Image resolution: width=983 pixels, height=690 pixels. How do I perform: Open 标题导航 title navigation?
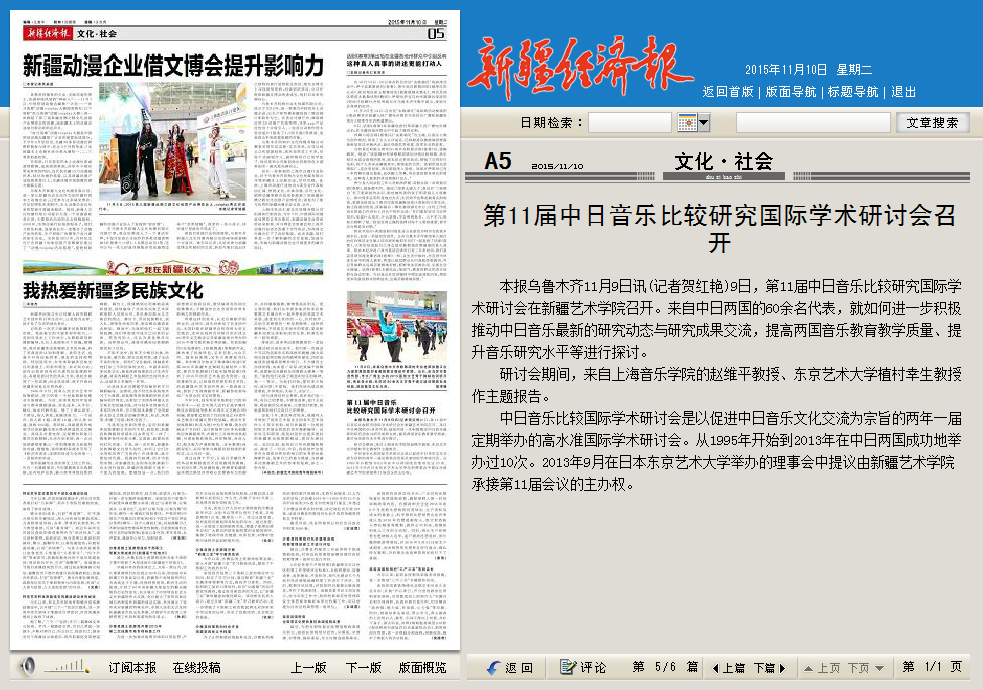tap(853, 91)
